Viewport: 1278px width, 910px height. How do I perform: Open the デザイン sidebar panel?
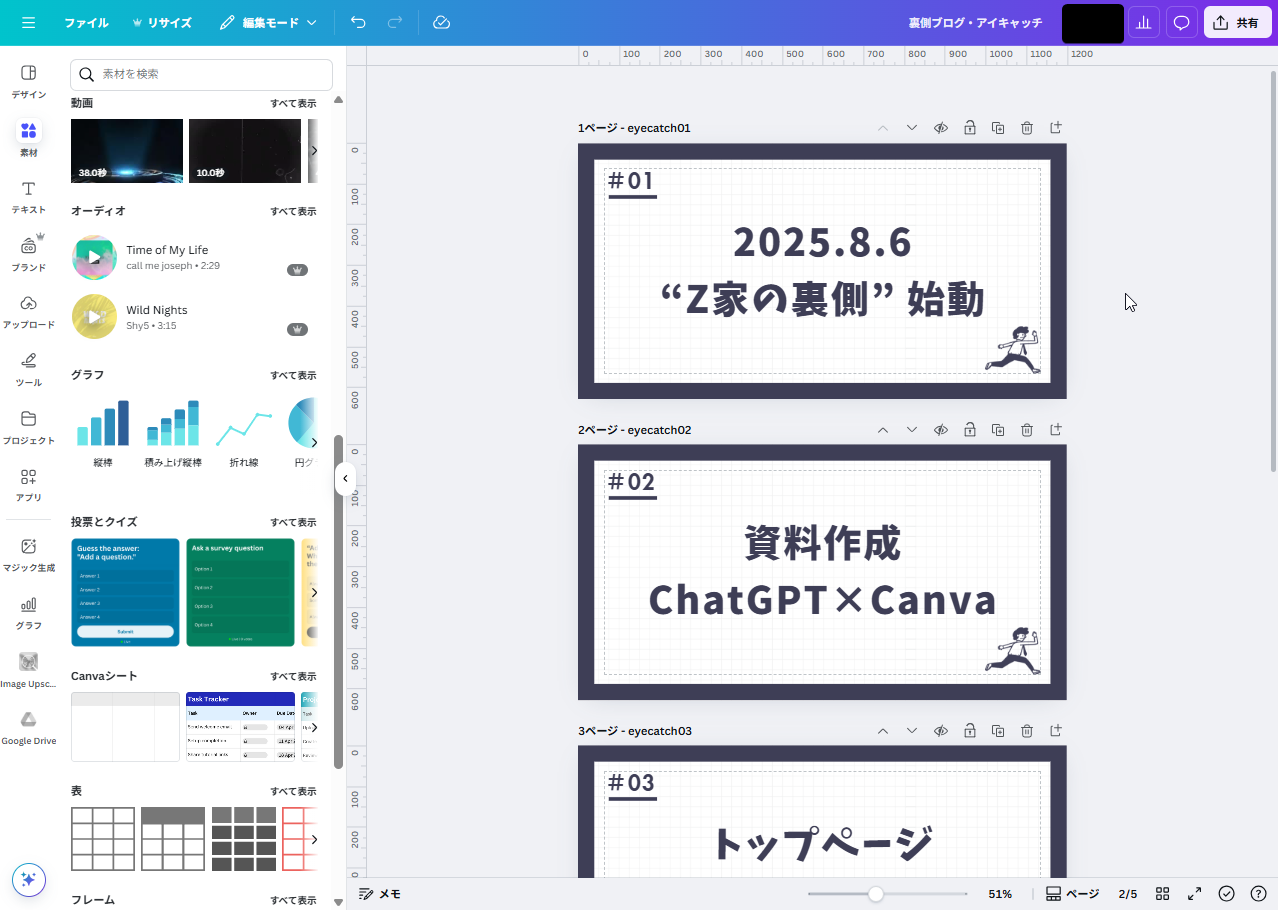coord(28,81)
